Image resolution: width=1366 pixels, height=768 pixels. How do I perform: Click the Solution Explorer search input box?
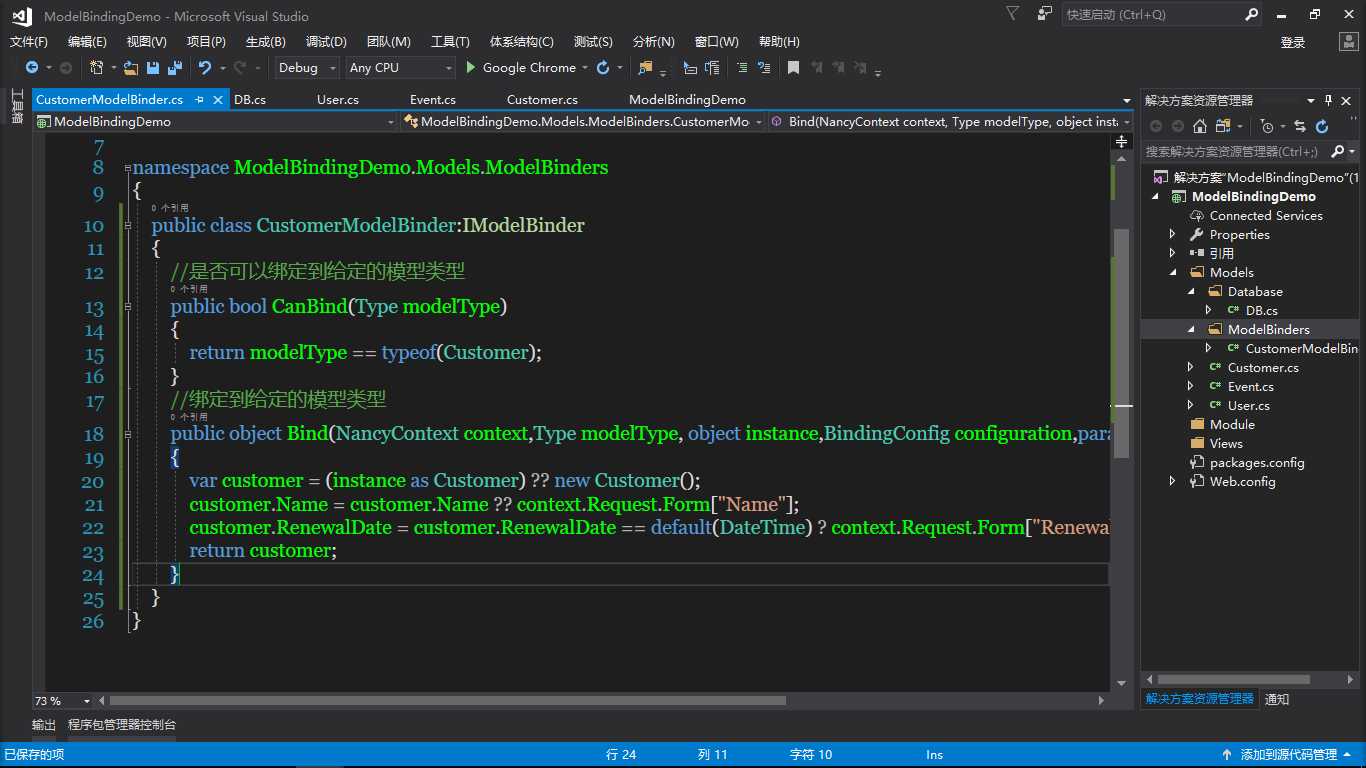(1236, 151)
